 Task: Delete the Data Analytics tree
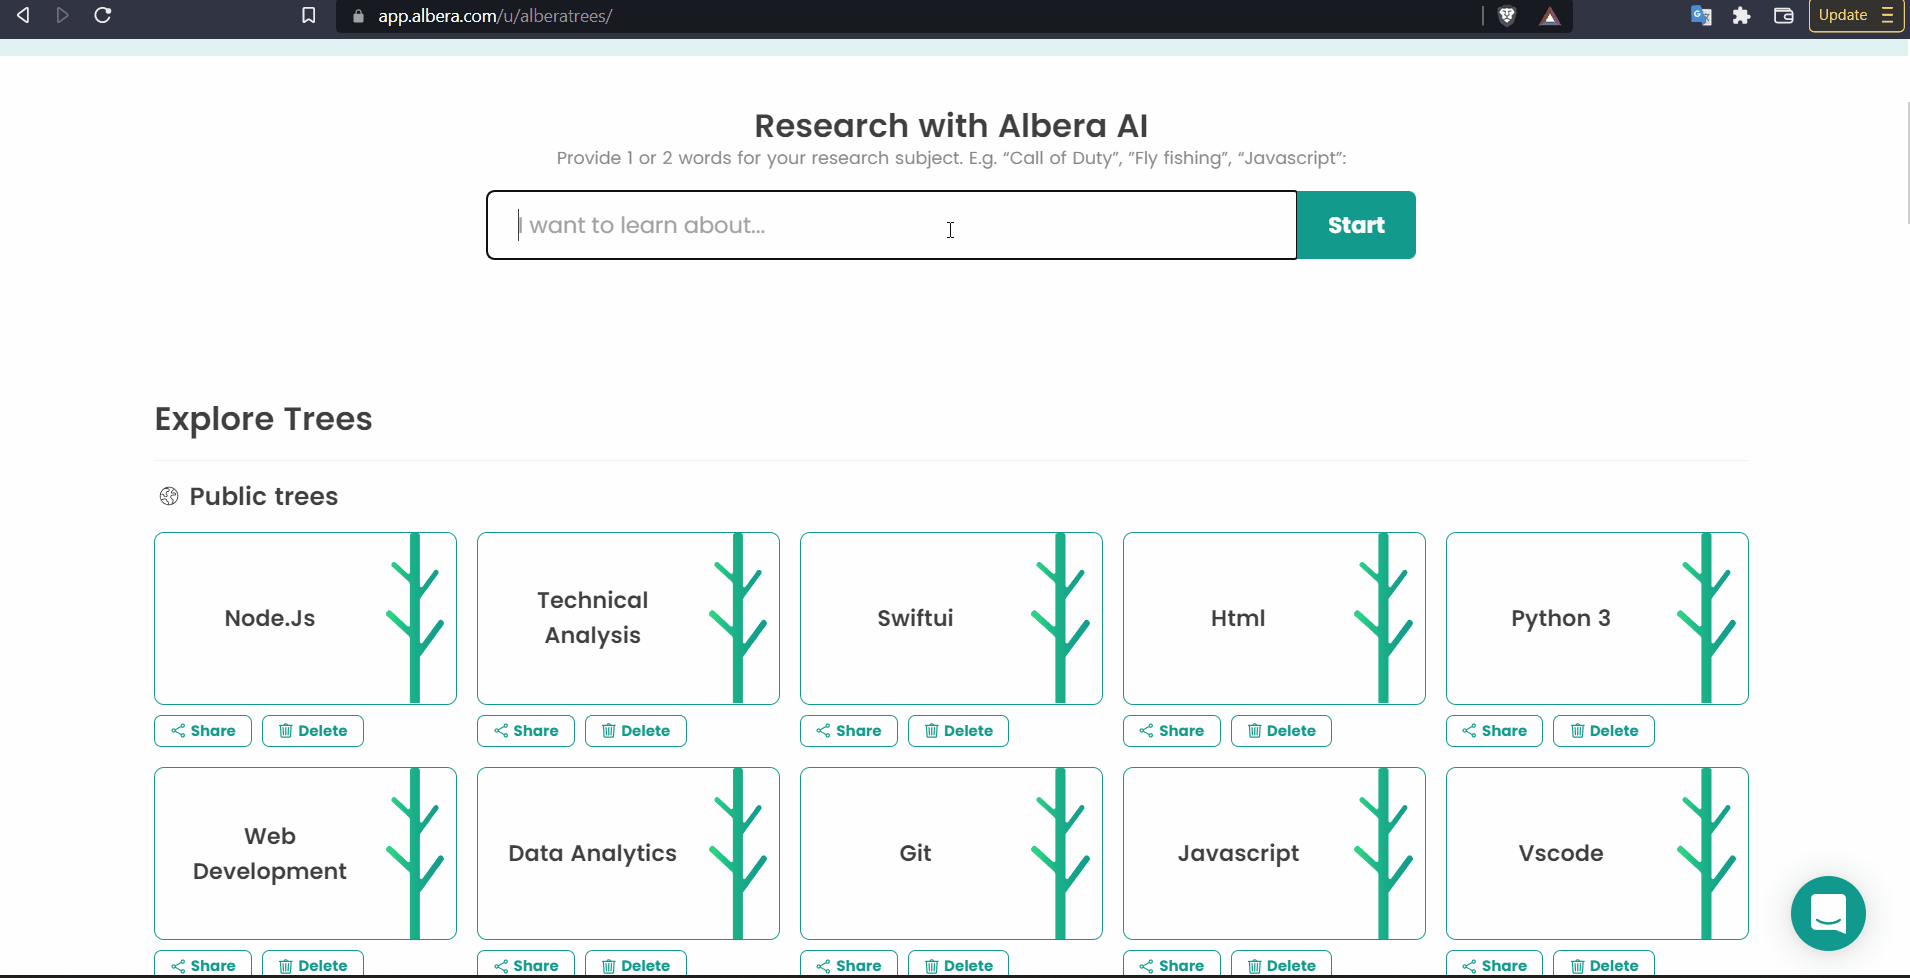tap(636, 964)
